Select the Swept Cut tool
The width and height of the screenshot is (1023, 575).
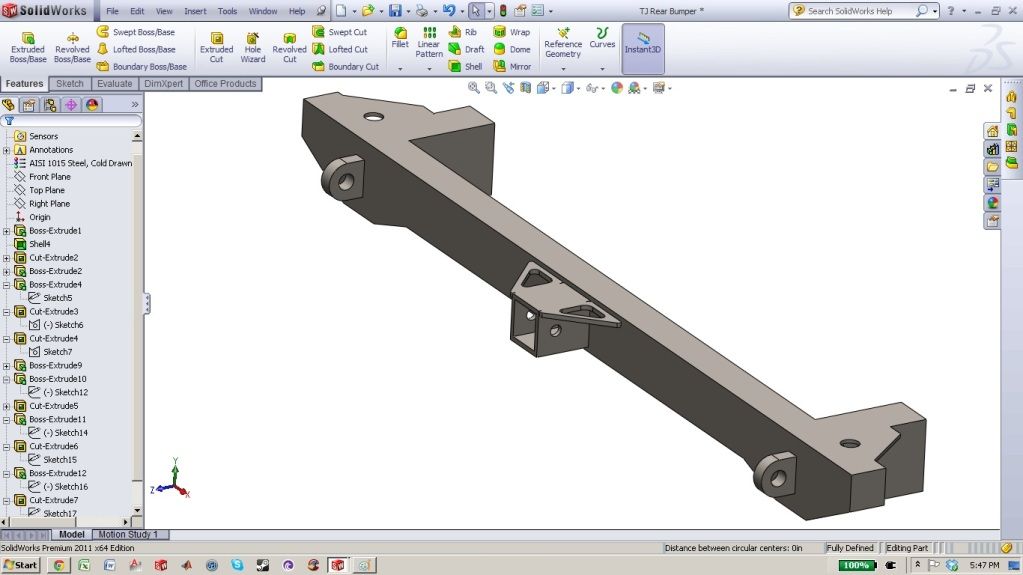(339, 31)
